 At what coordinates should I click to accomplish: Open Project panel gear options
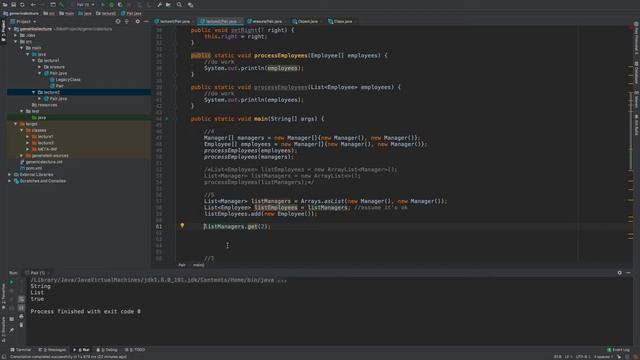coord(137,21)
